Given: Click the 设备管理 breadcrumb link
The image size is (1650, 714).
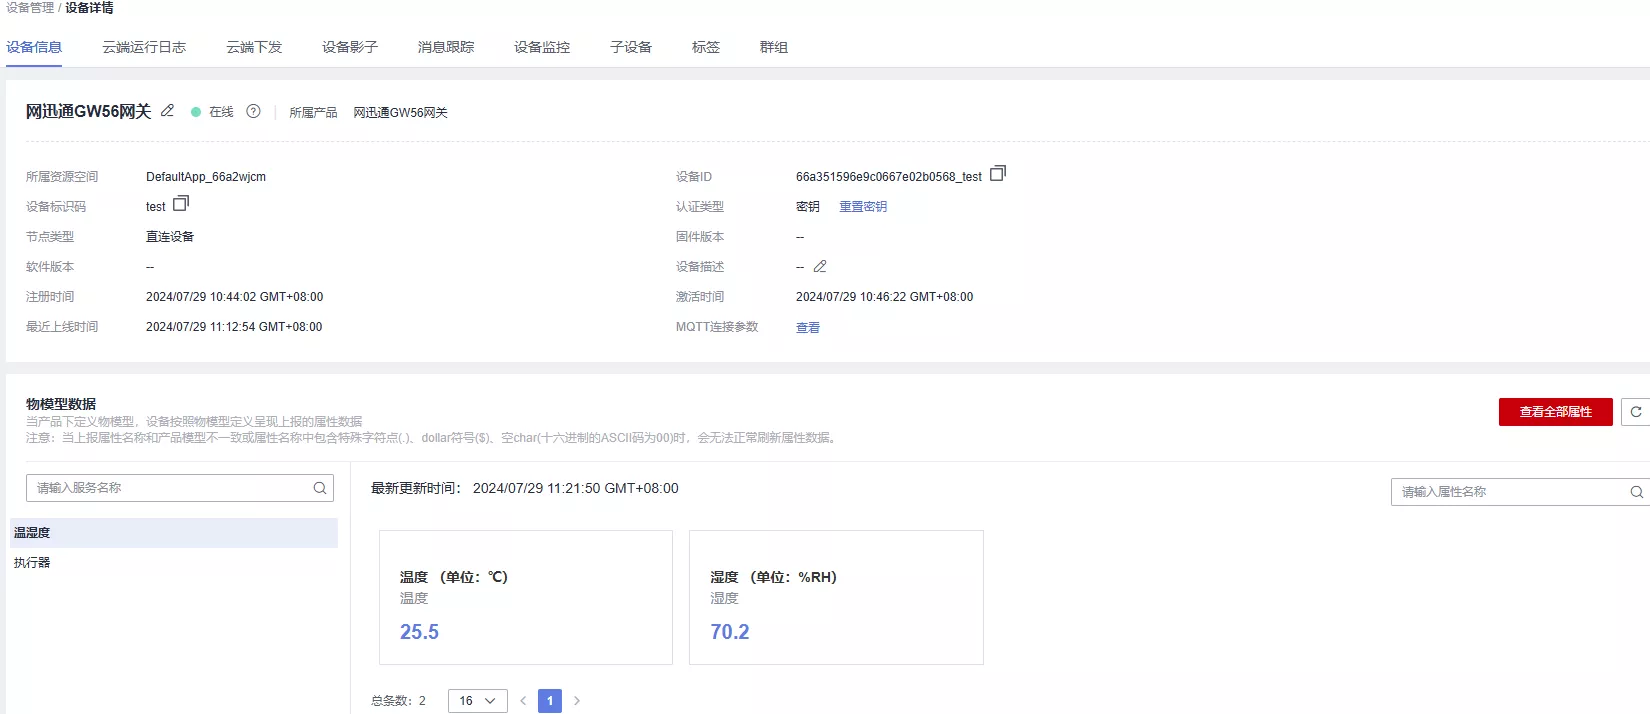Looking at the screenshot, I should coord(30,8).
